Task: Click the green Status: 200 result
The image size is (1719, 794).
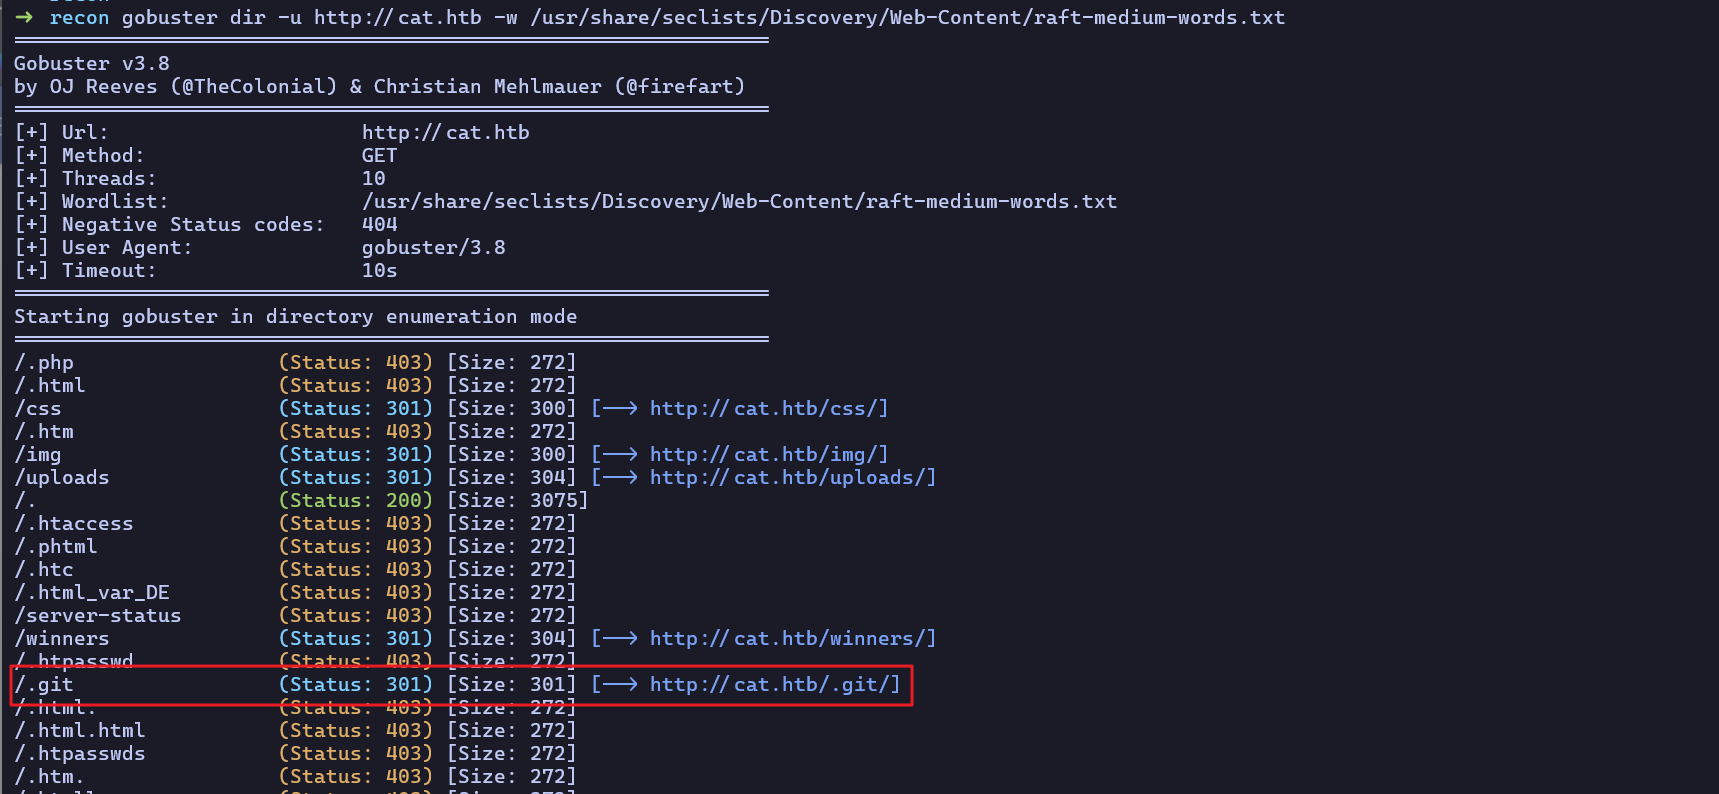Action: (x=356, y=500)
